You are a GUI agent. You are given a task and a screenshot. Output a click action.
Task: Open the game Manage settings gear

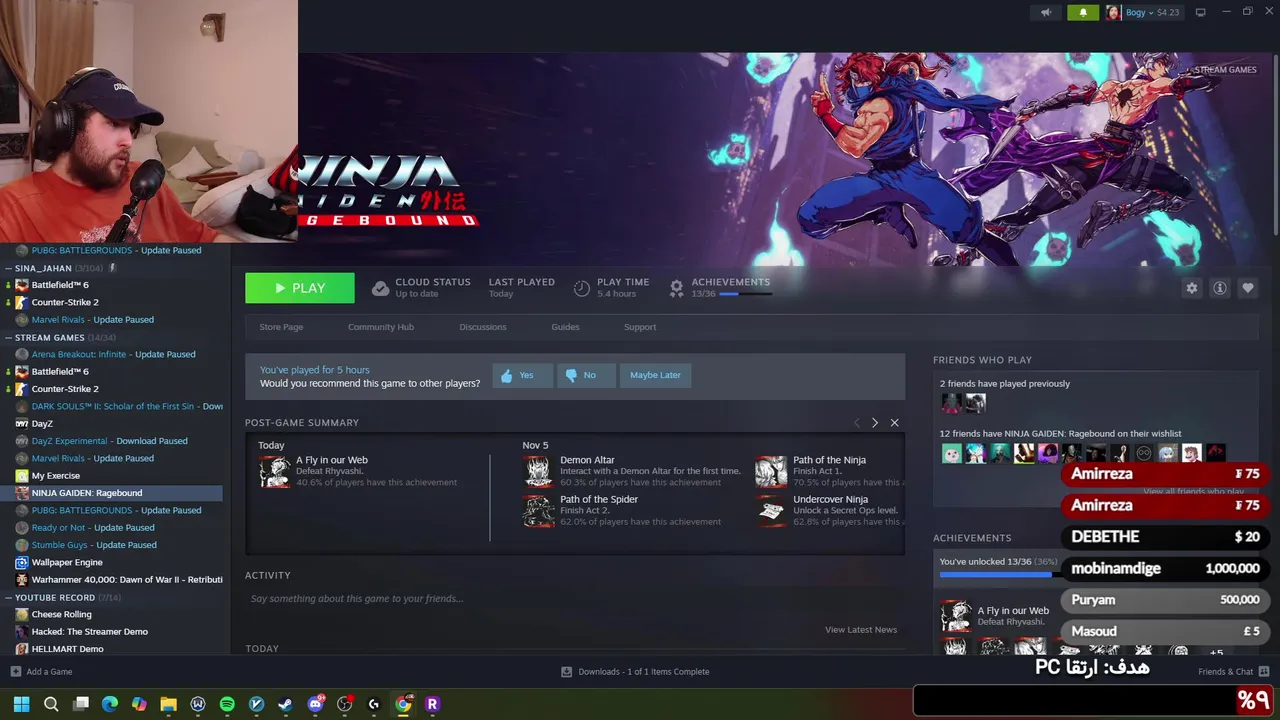click(x=1191, y=288)
